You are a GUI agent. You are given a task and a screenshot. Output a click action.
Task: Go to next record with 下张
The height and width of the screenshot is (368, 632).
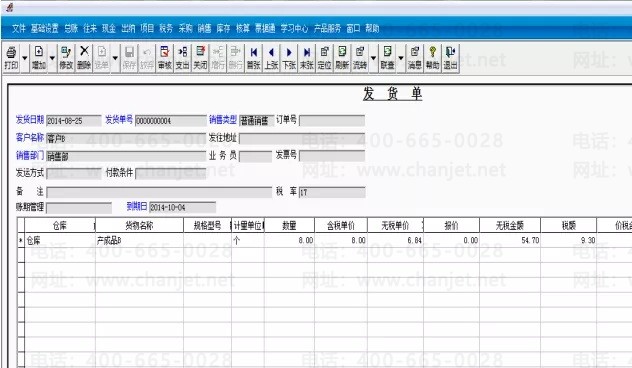click(289, 58)
